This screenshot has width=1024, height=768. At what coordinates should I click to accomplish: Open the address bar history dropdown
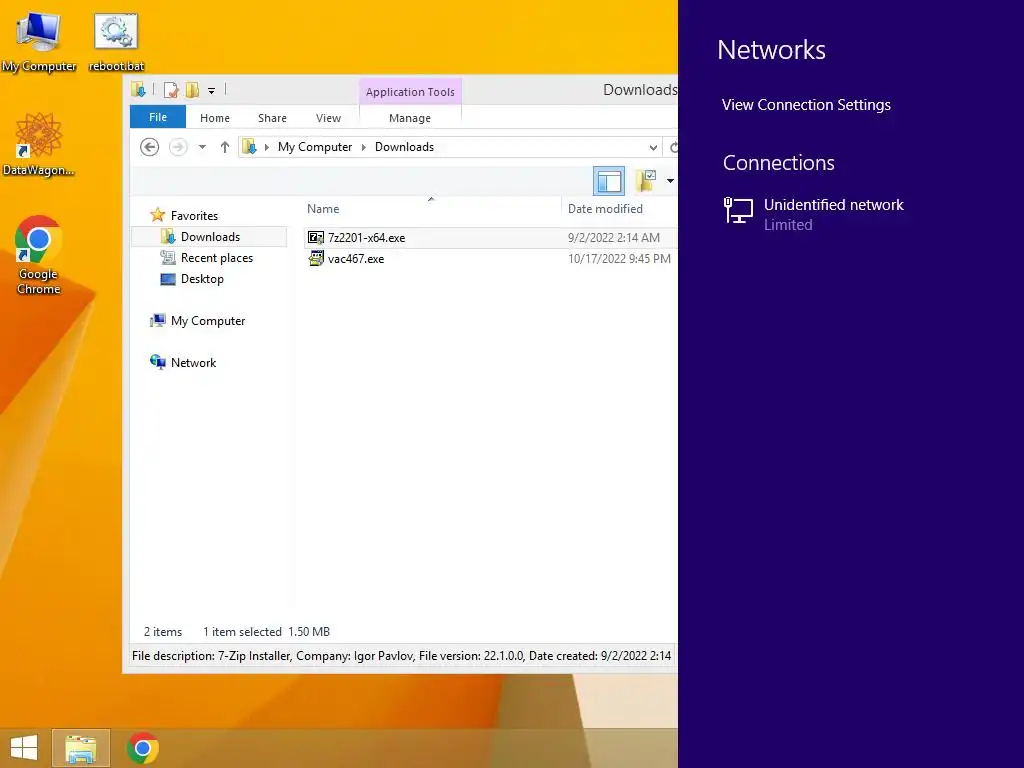tap(653, 148)
